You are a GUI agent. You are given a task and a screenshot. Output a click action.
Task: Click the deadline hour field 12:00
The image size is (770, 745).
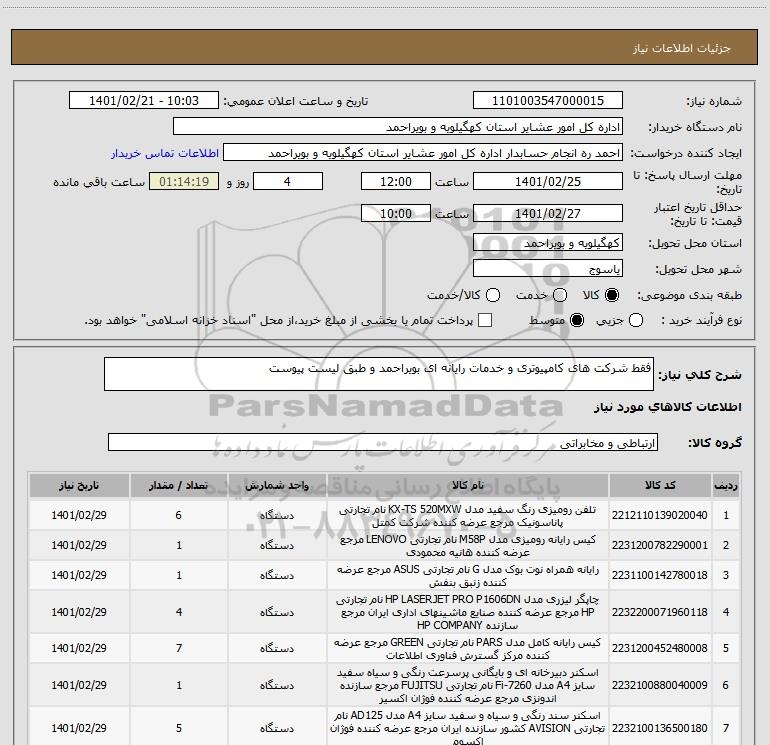(396, 181)
